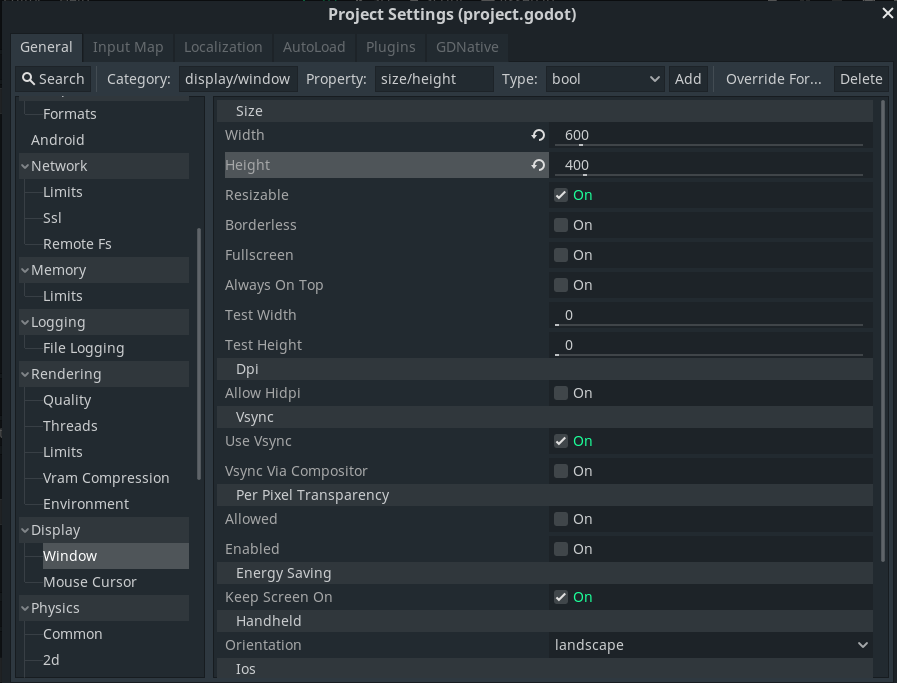Viewport: 897px width, 683px height.
Task: Open the Orientation dropdown set to landscape
Action: pyautogui.click(x=710, y=645)
